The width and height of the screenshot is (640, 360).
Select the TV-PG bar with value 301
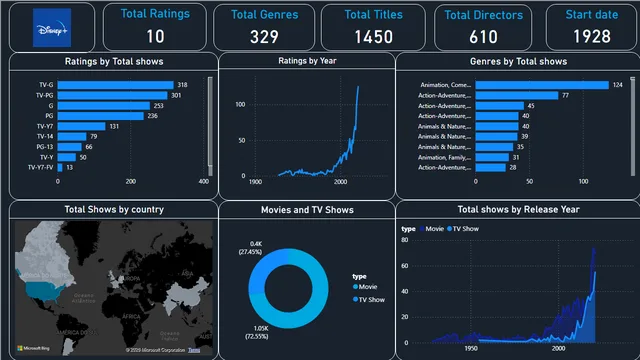(112, 96)
